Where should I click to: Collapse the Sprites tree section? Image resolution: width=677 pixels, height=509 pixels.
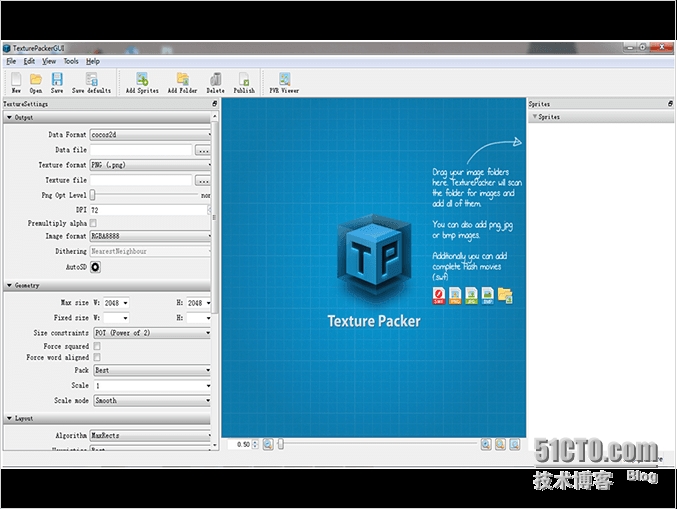click(x=535, y=117)
